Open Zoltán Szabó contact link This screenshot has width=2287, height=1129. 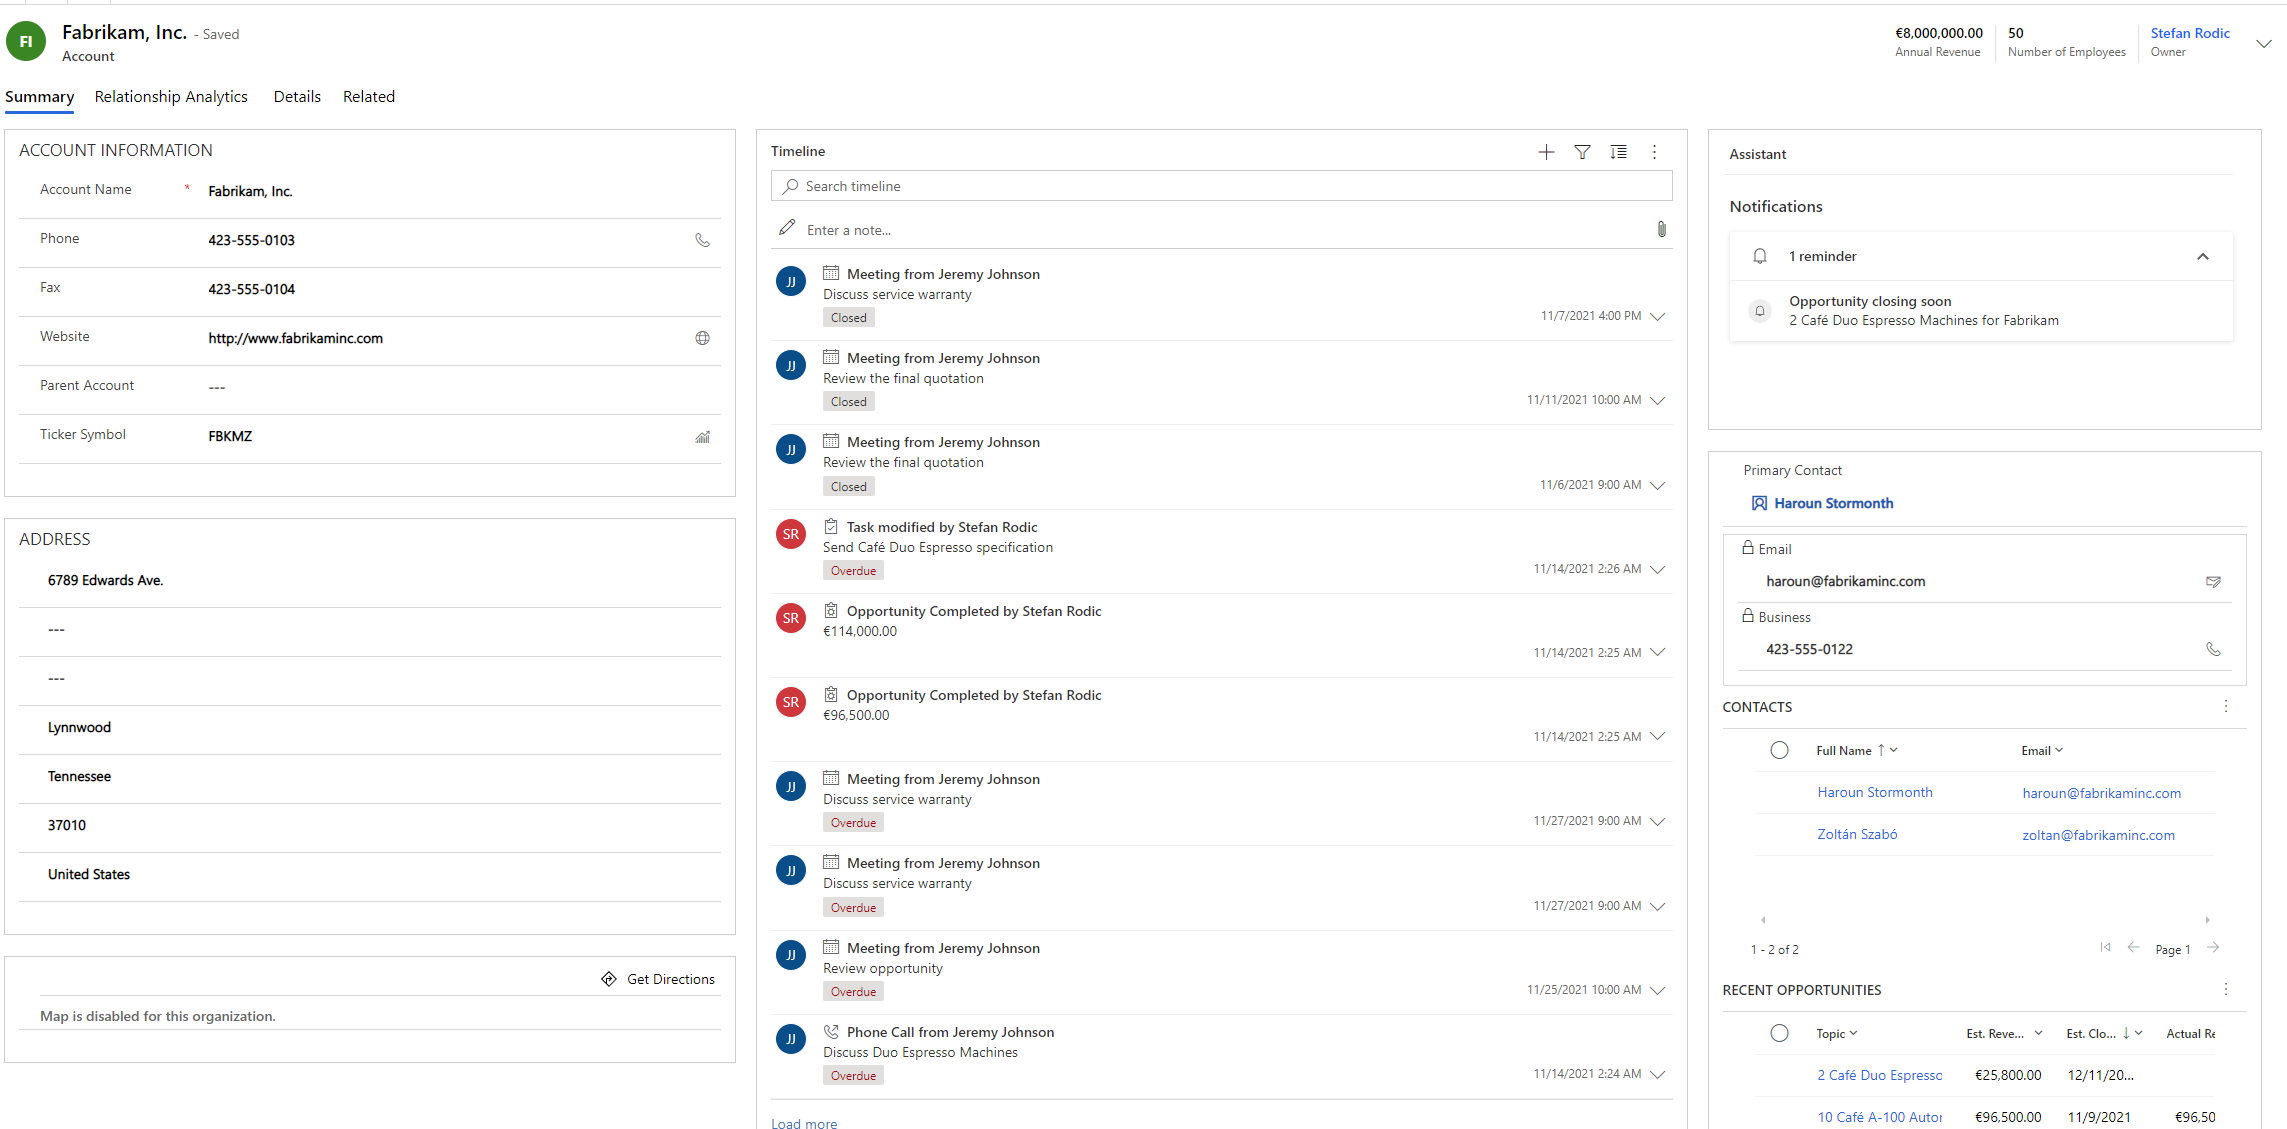[x=1856, y=834]
